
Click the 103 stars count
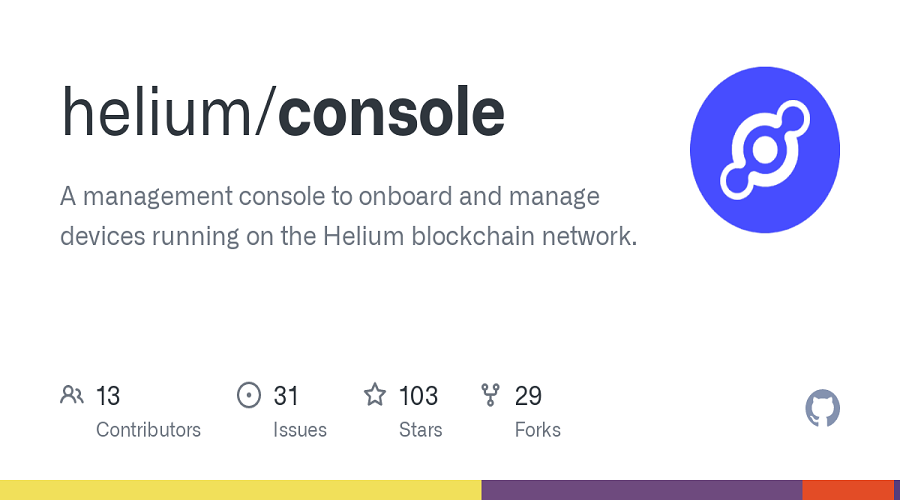coord(418,396)
